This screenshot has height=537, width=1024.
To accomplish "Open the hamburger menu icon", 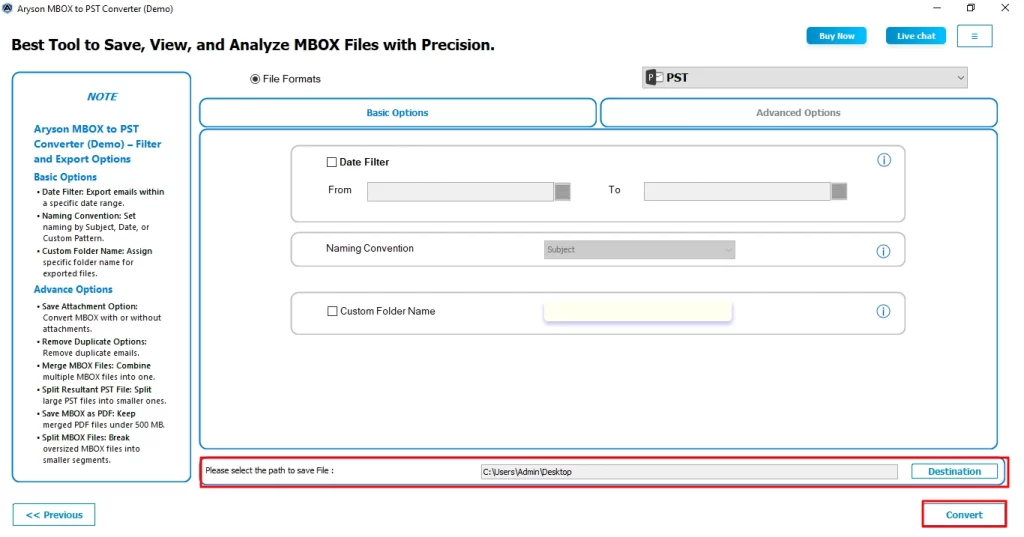I will coord(974,36).
